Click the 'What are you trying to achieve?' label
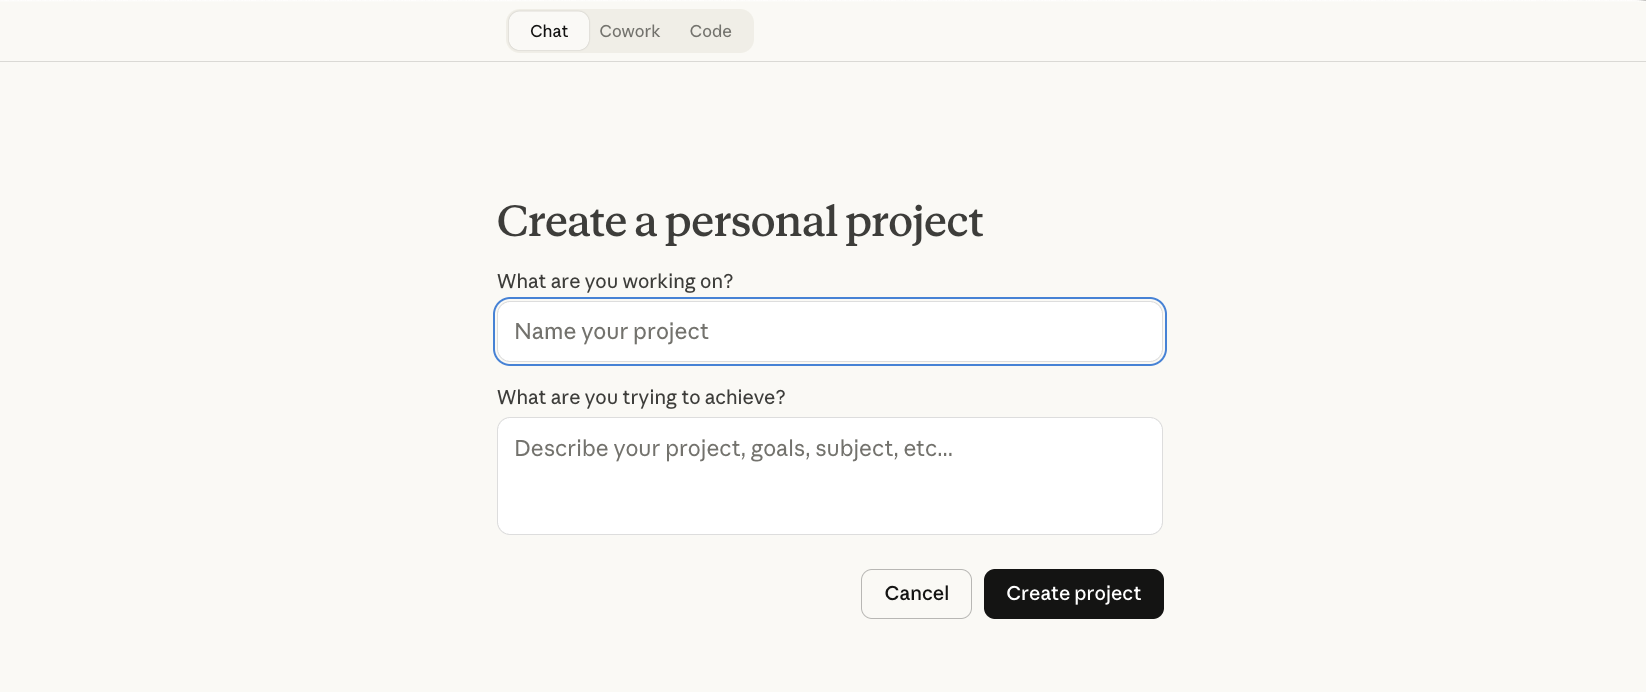This screenshot has width=1646, height=692. [x=641, y=397]
